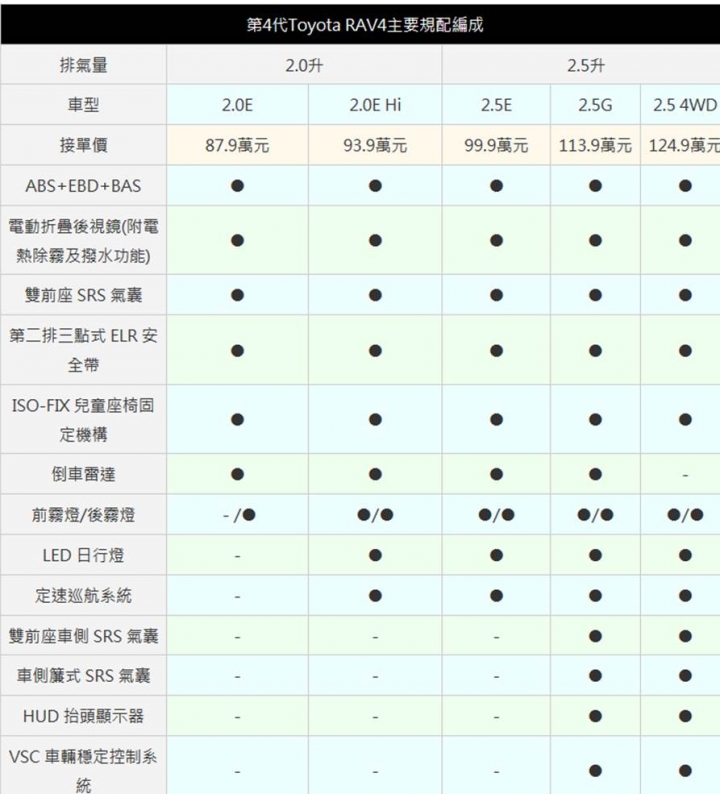Click the 倒車雷達 dash for 2.5 4WD

pos(685,475)
